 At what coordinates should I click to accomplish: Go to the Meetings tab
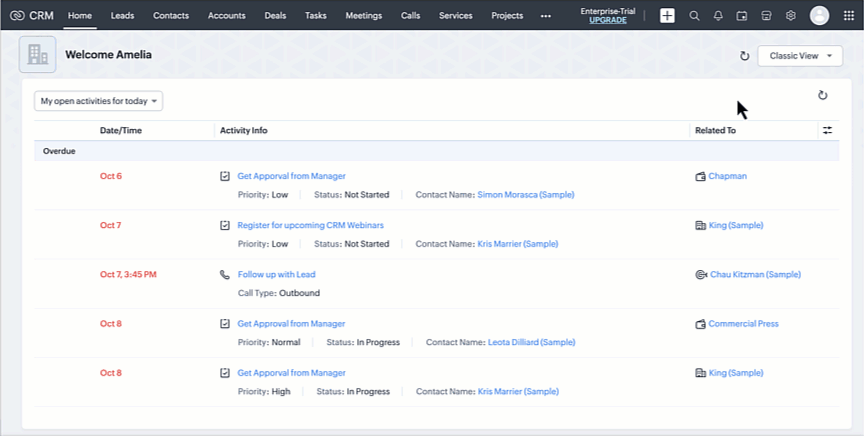pos(363,16)
